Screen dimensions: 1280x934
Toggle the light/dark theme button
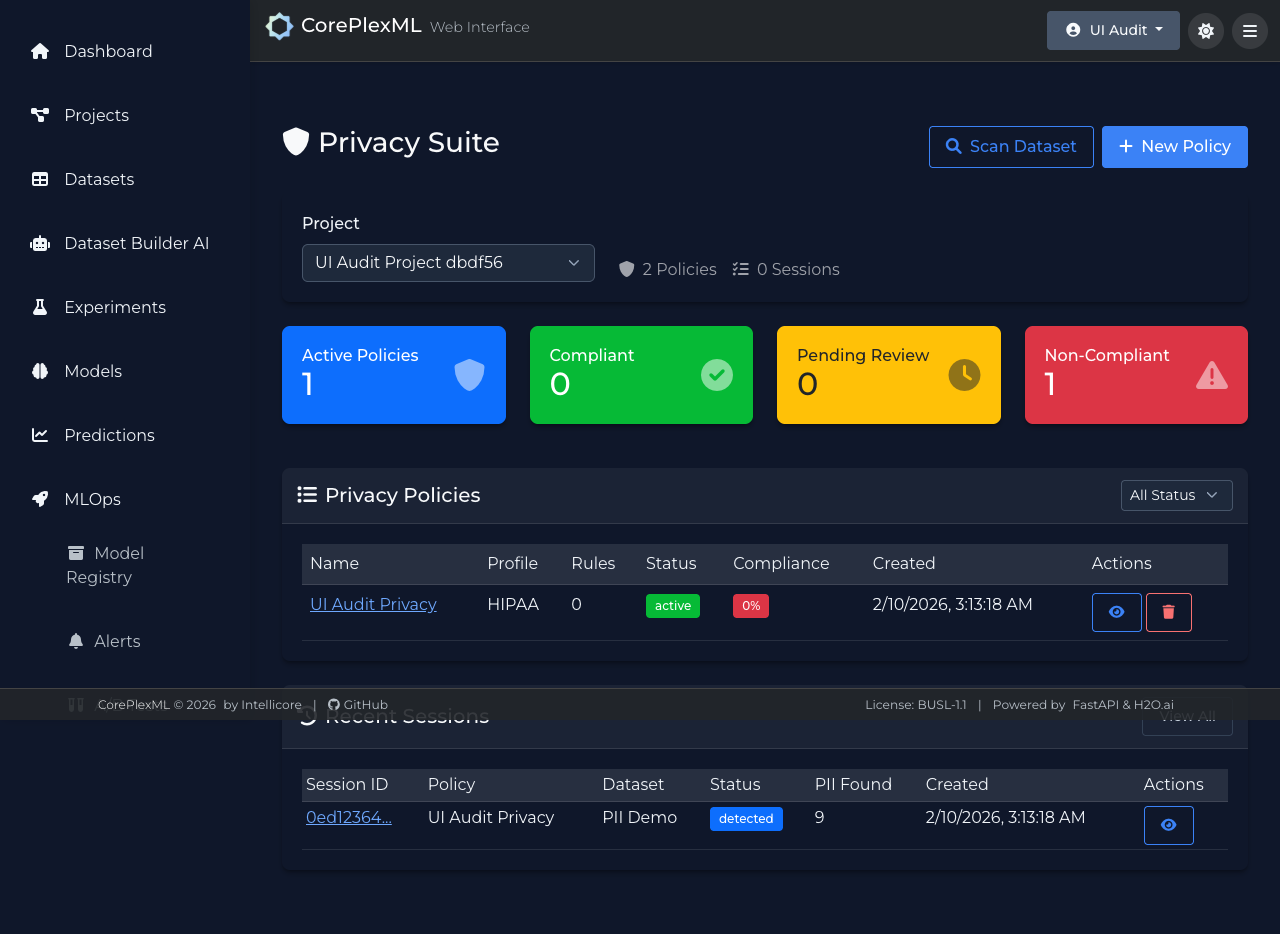(x=1205, y=31)
